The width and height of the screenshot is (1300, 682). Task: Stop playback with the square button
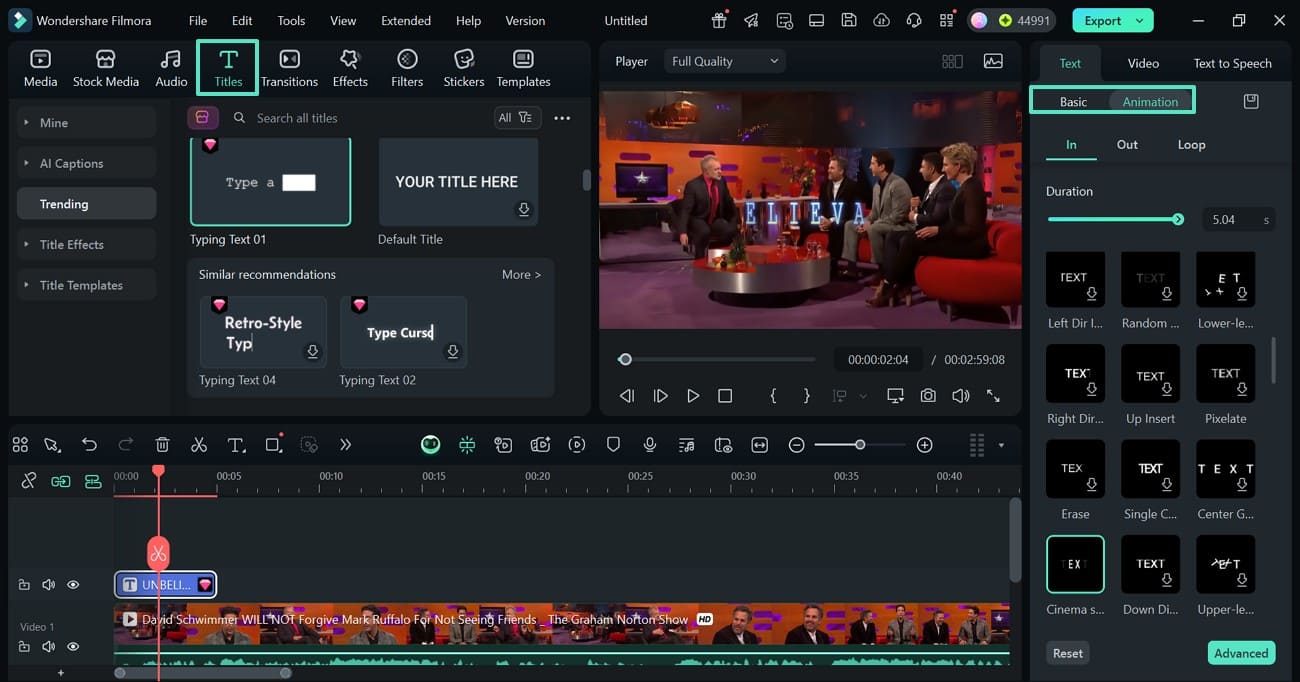(725, 396)
